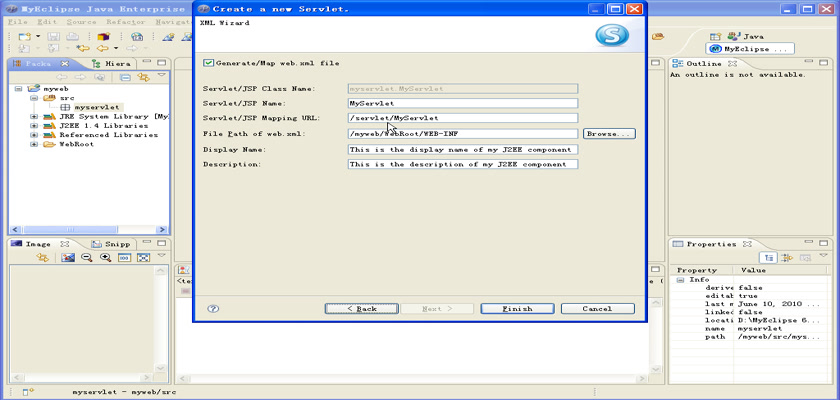The image size is (840, 400).
Task: Click the Display Name text field
Action: 463,149
